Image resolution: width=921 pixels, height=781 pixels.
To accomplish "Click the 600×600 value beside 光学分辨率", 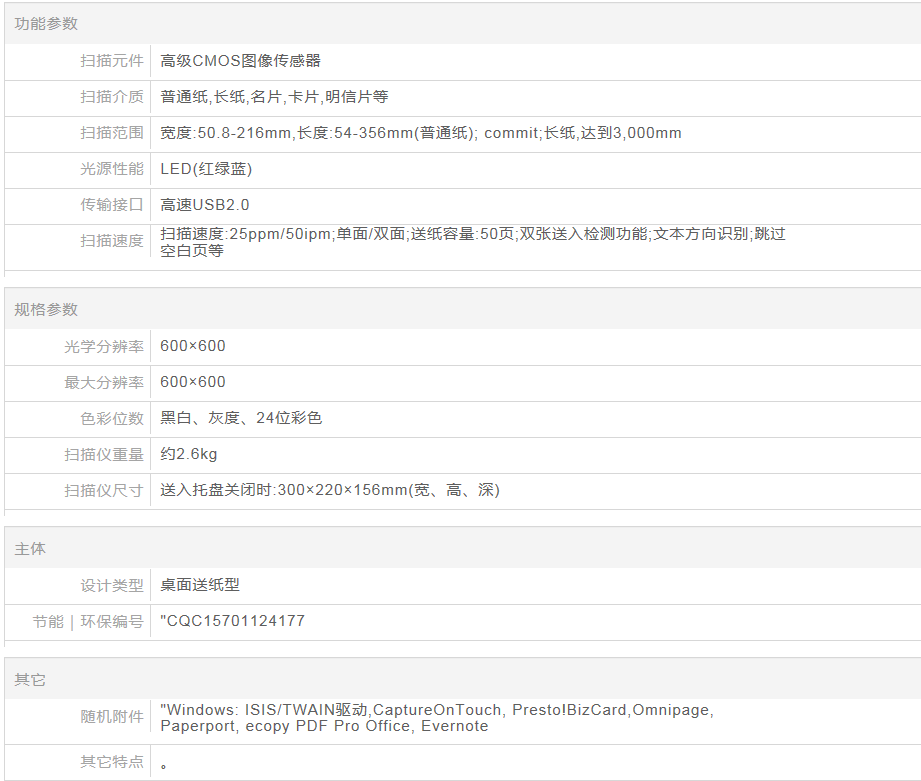I will tap(193, 346).
